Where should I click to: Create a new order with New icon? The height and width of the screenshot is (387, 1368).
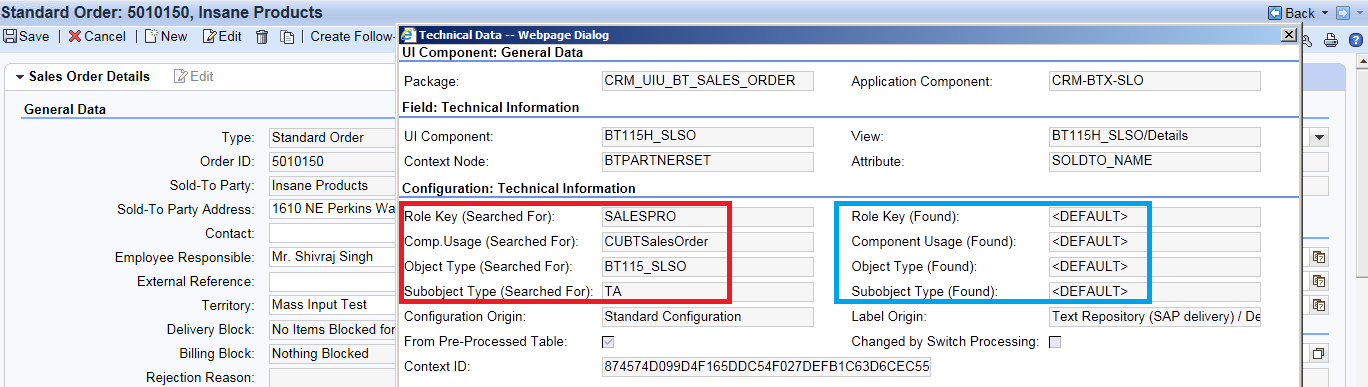point(151,36)
